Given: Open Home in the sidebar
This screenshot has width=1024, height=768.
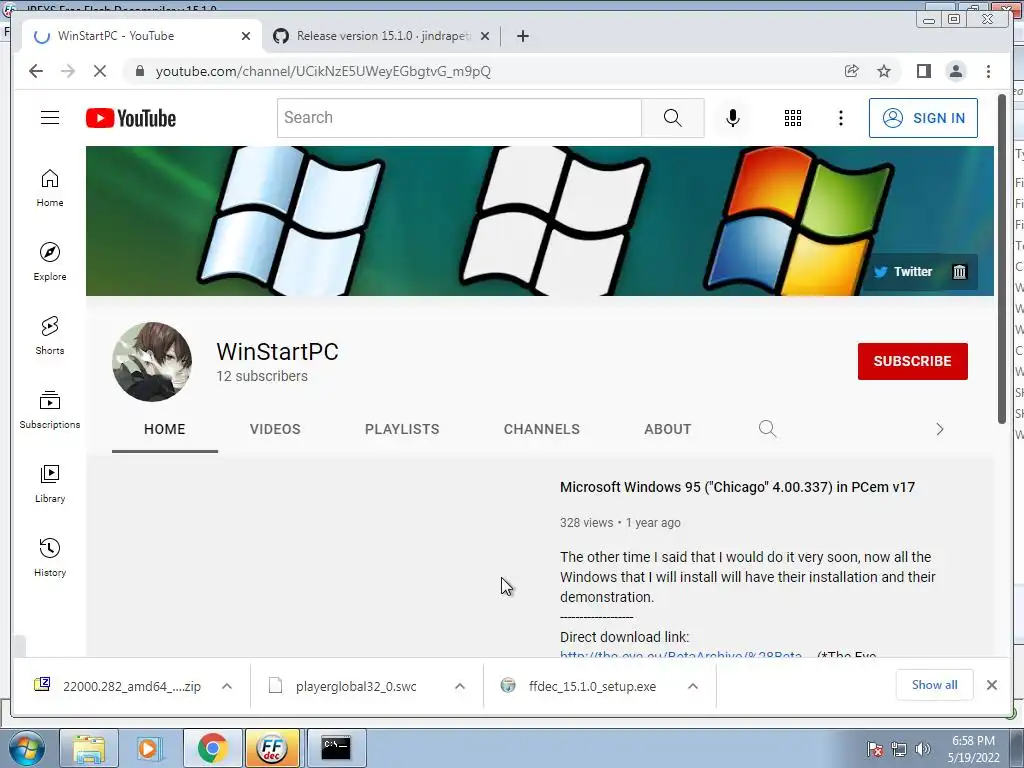Looking at the screenshot, I should click(x=50, y=188).
